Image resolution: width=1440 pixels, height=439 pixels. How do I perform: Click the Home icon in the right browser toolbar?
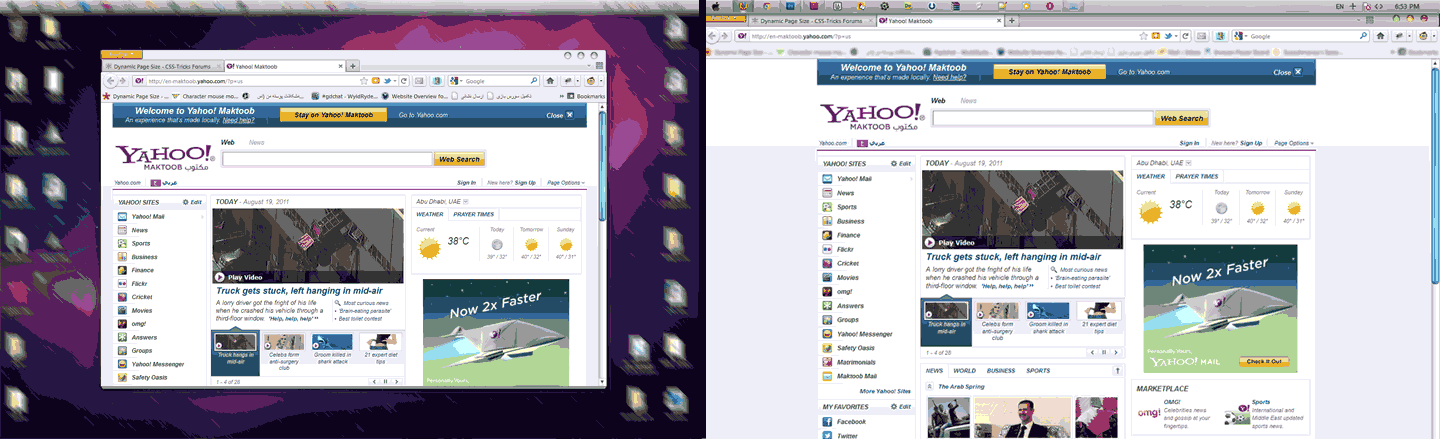(x=1380, y=35)
